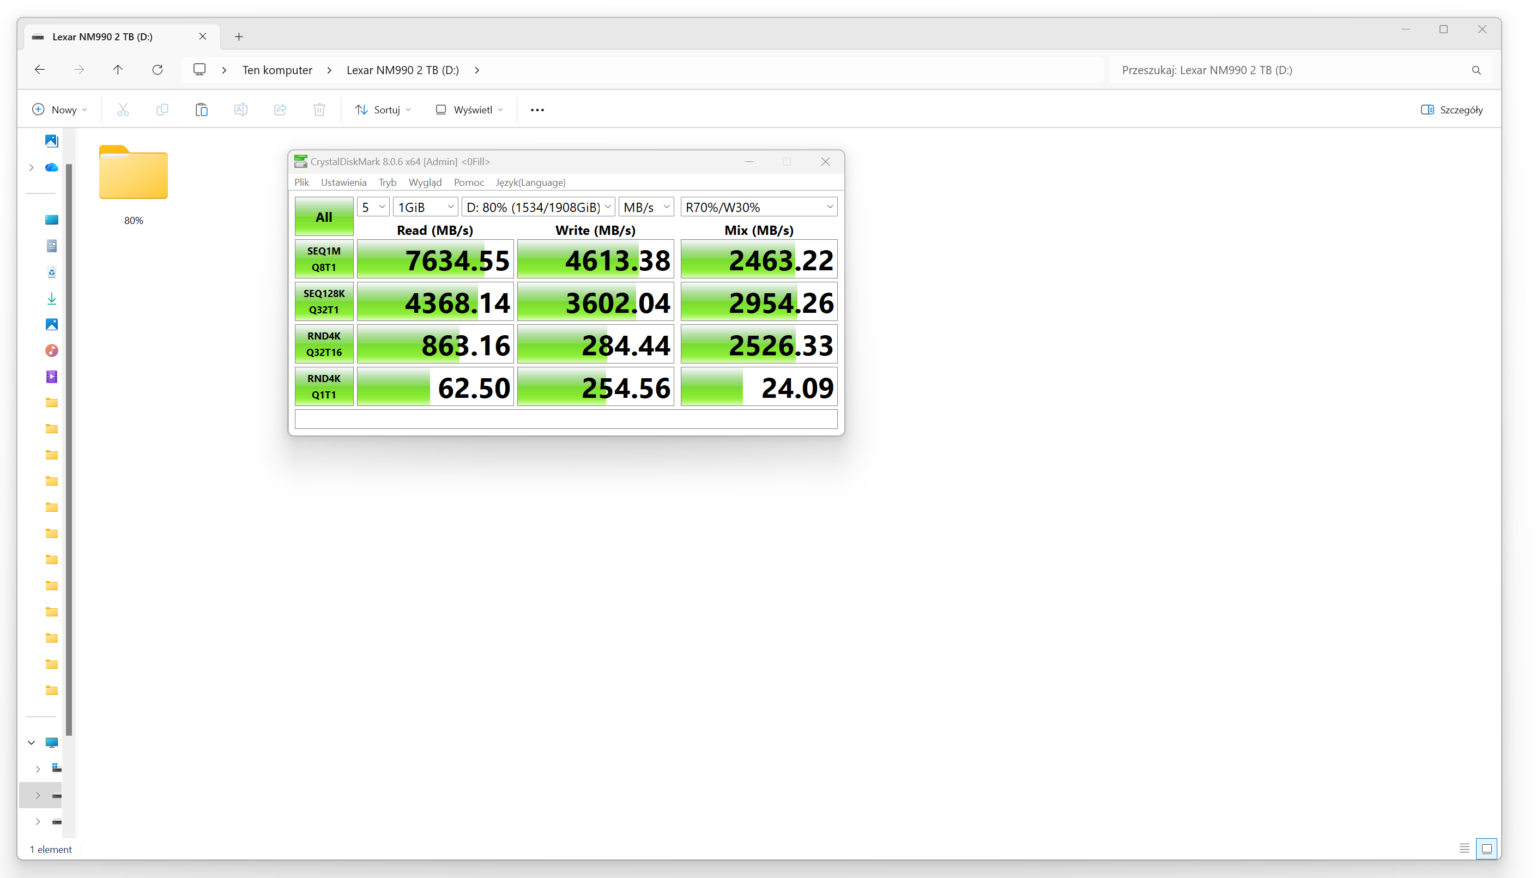Open the Ustawienia menu in CrystalDiskMark
Screen dimensions: 1536x878
(x=343, y=182)
